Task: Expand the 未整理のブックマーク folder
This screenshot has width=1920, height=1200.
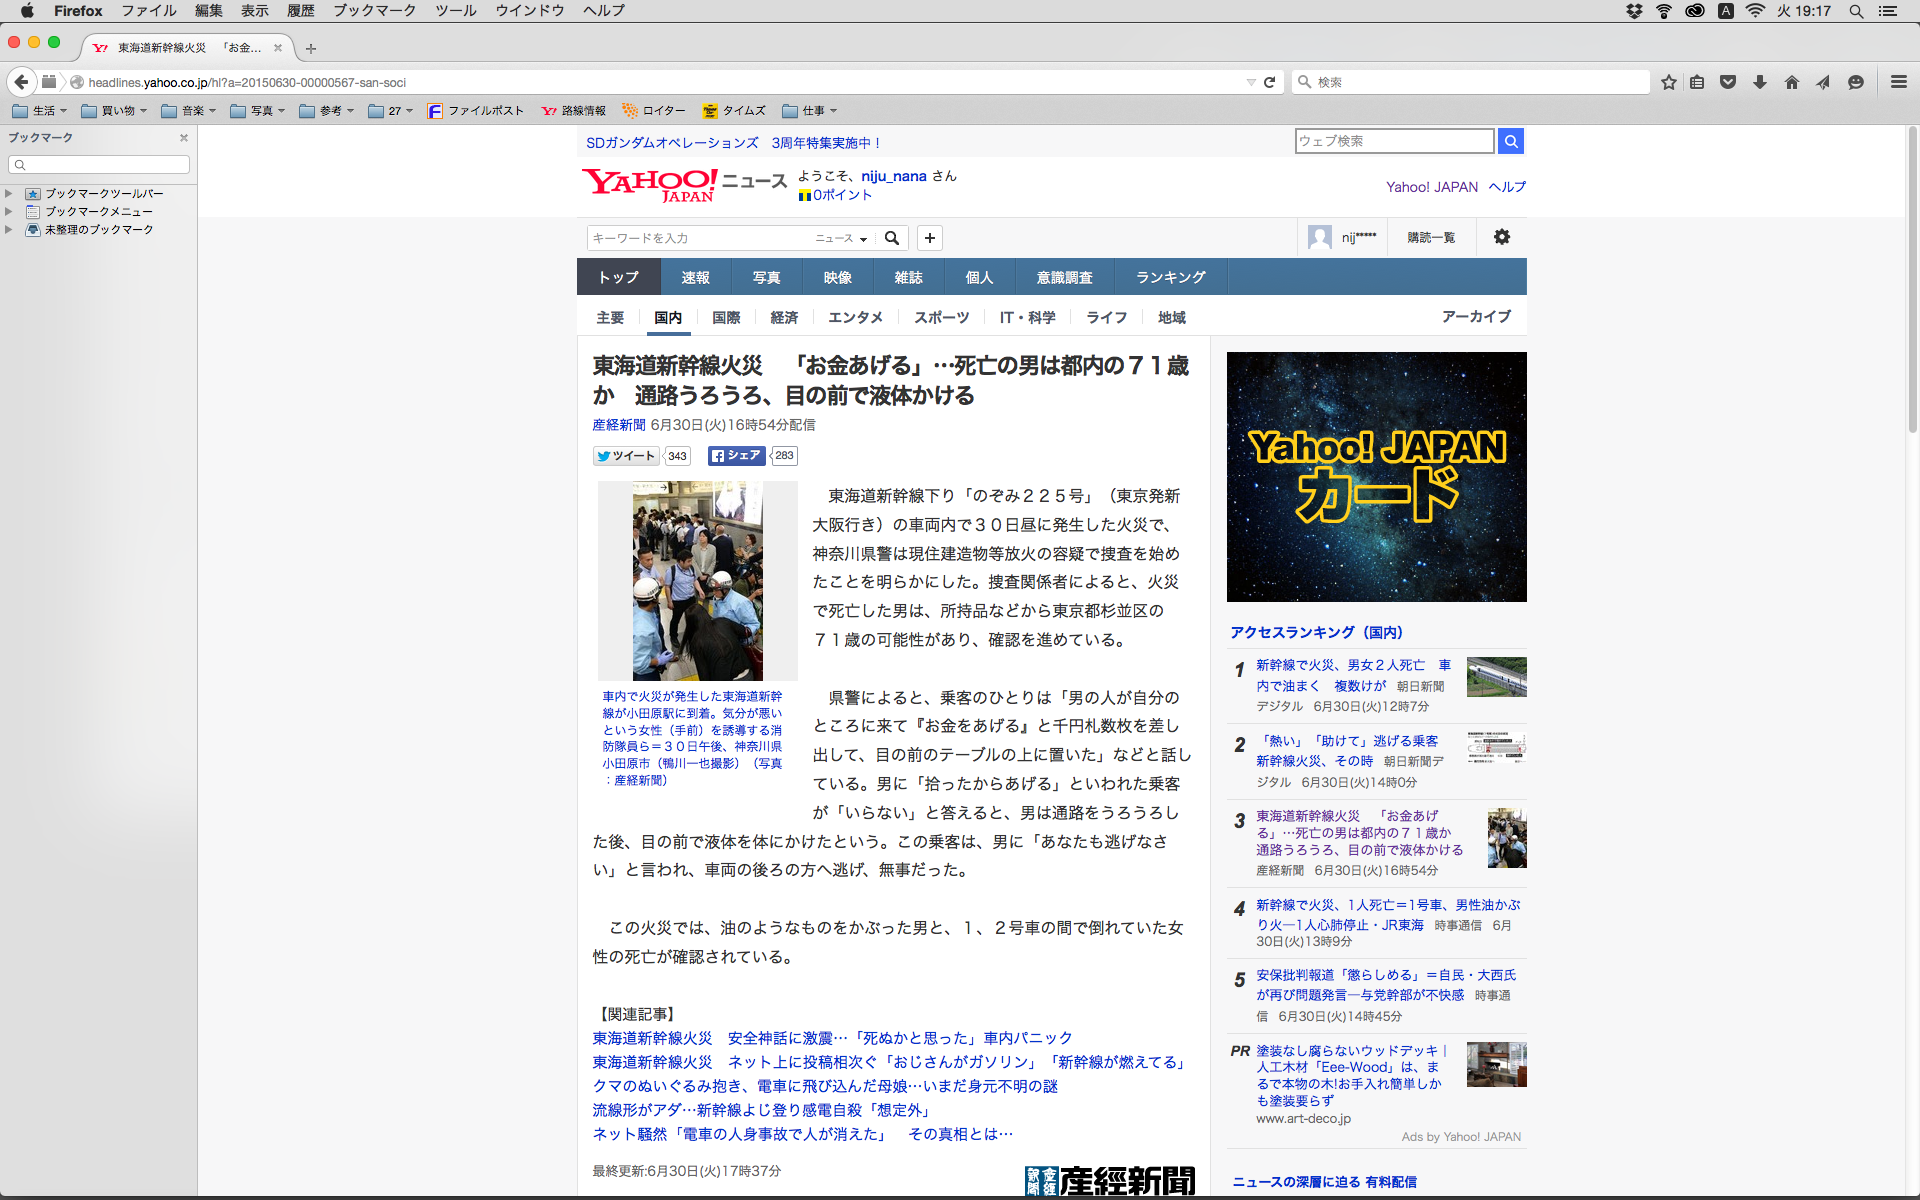Action: pos(9,230)
